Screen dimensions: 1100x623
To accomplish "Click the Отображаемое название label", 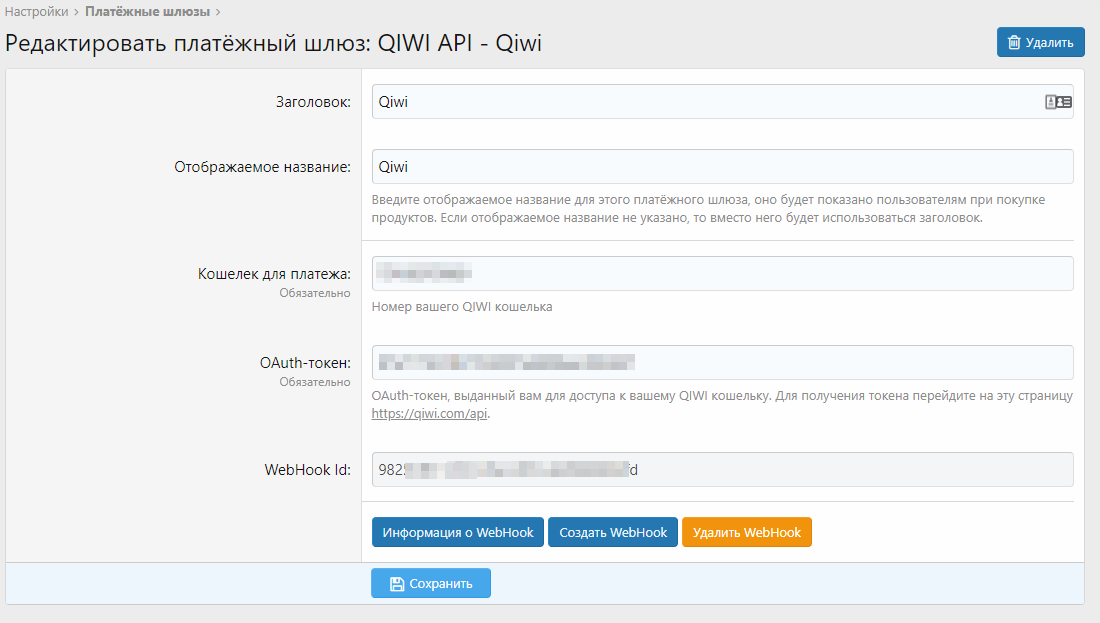I will pos(262,167).
